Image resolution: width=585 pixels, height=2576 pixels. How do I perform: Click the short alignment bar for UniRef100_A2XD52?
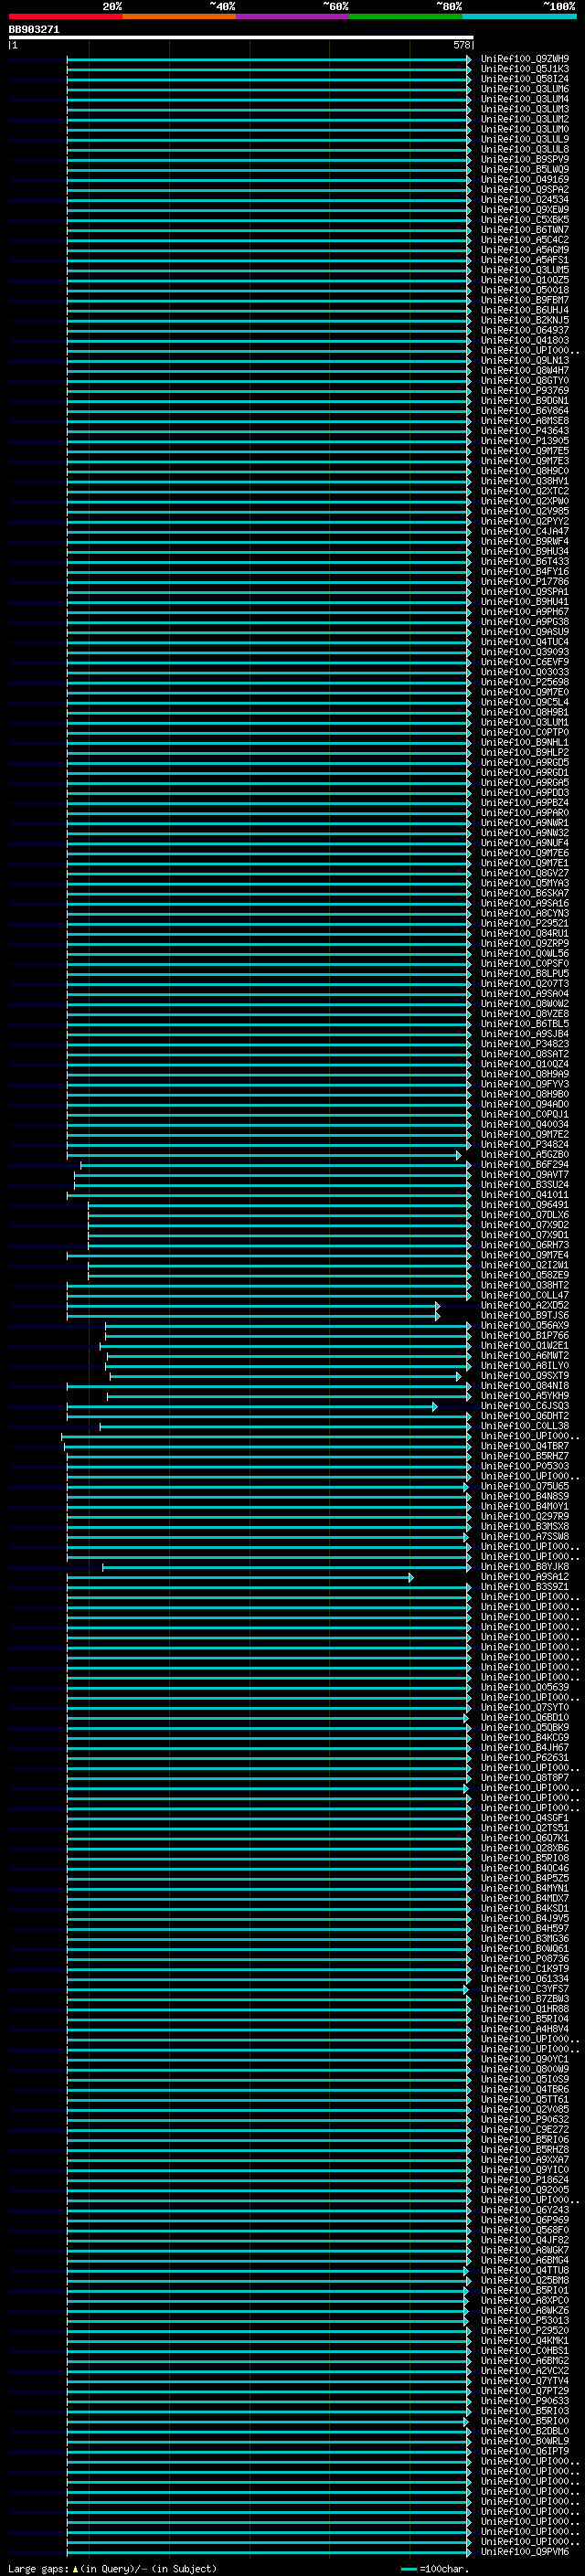(x=253, y=1306)
